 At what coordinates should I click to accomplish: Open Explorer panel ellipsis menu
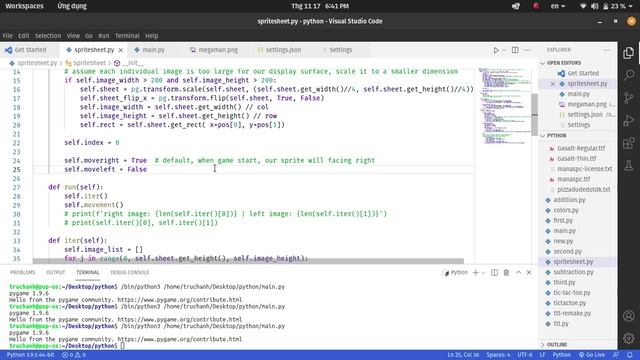pos(607,50)
